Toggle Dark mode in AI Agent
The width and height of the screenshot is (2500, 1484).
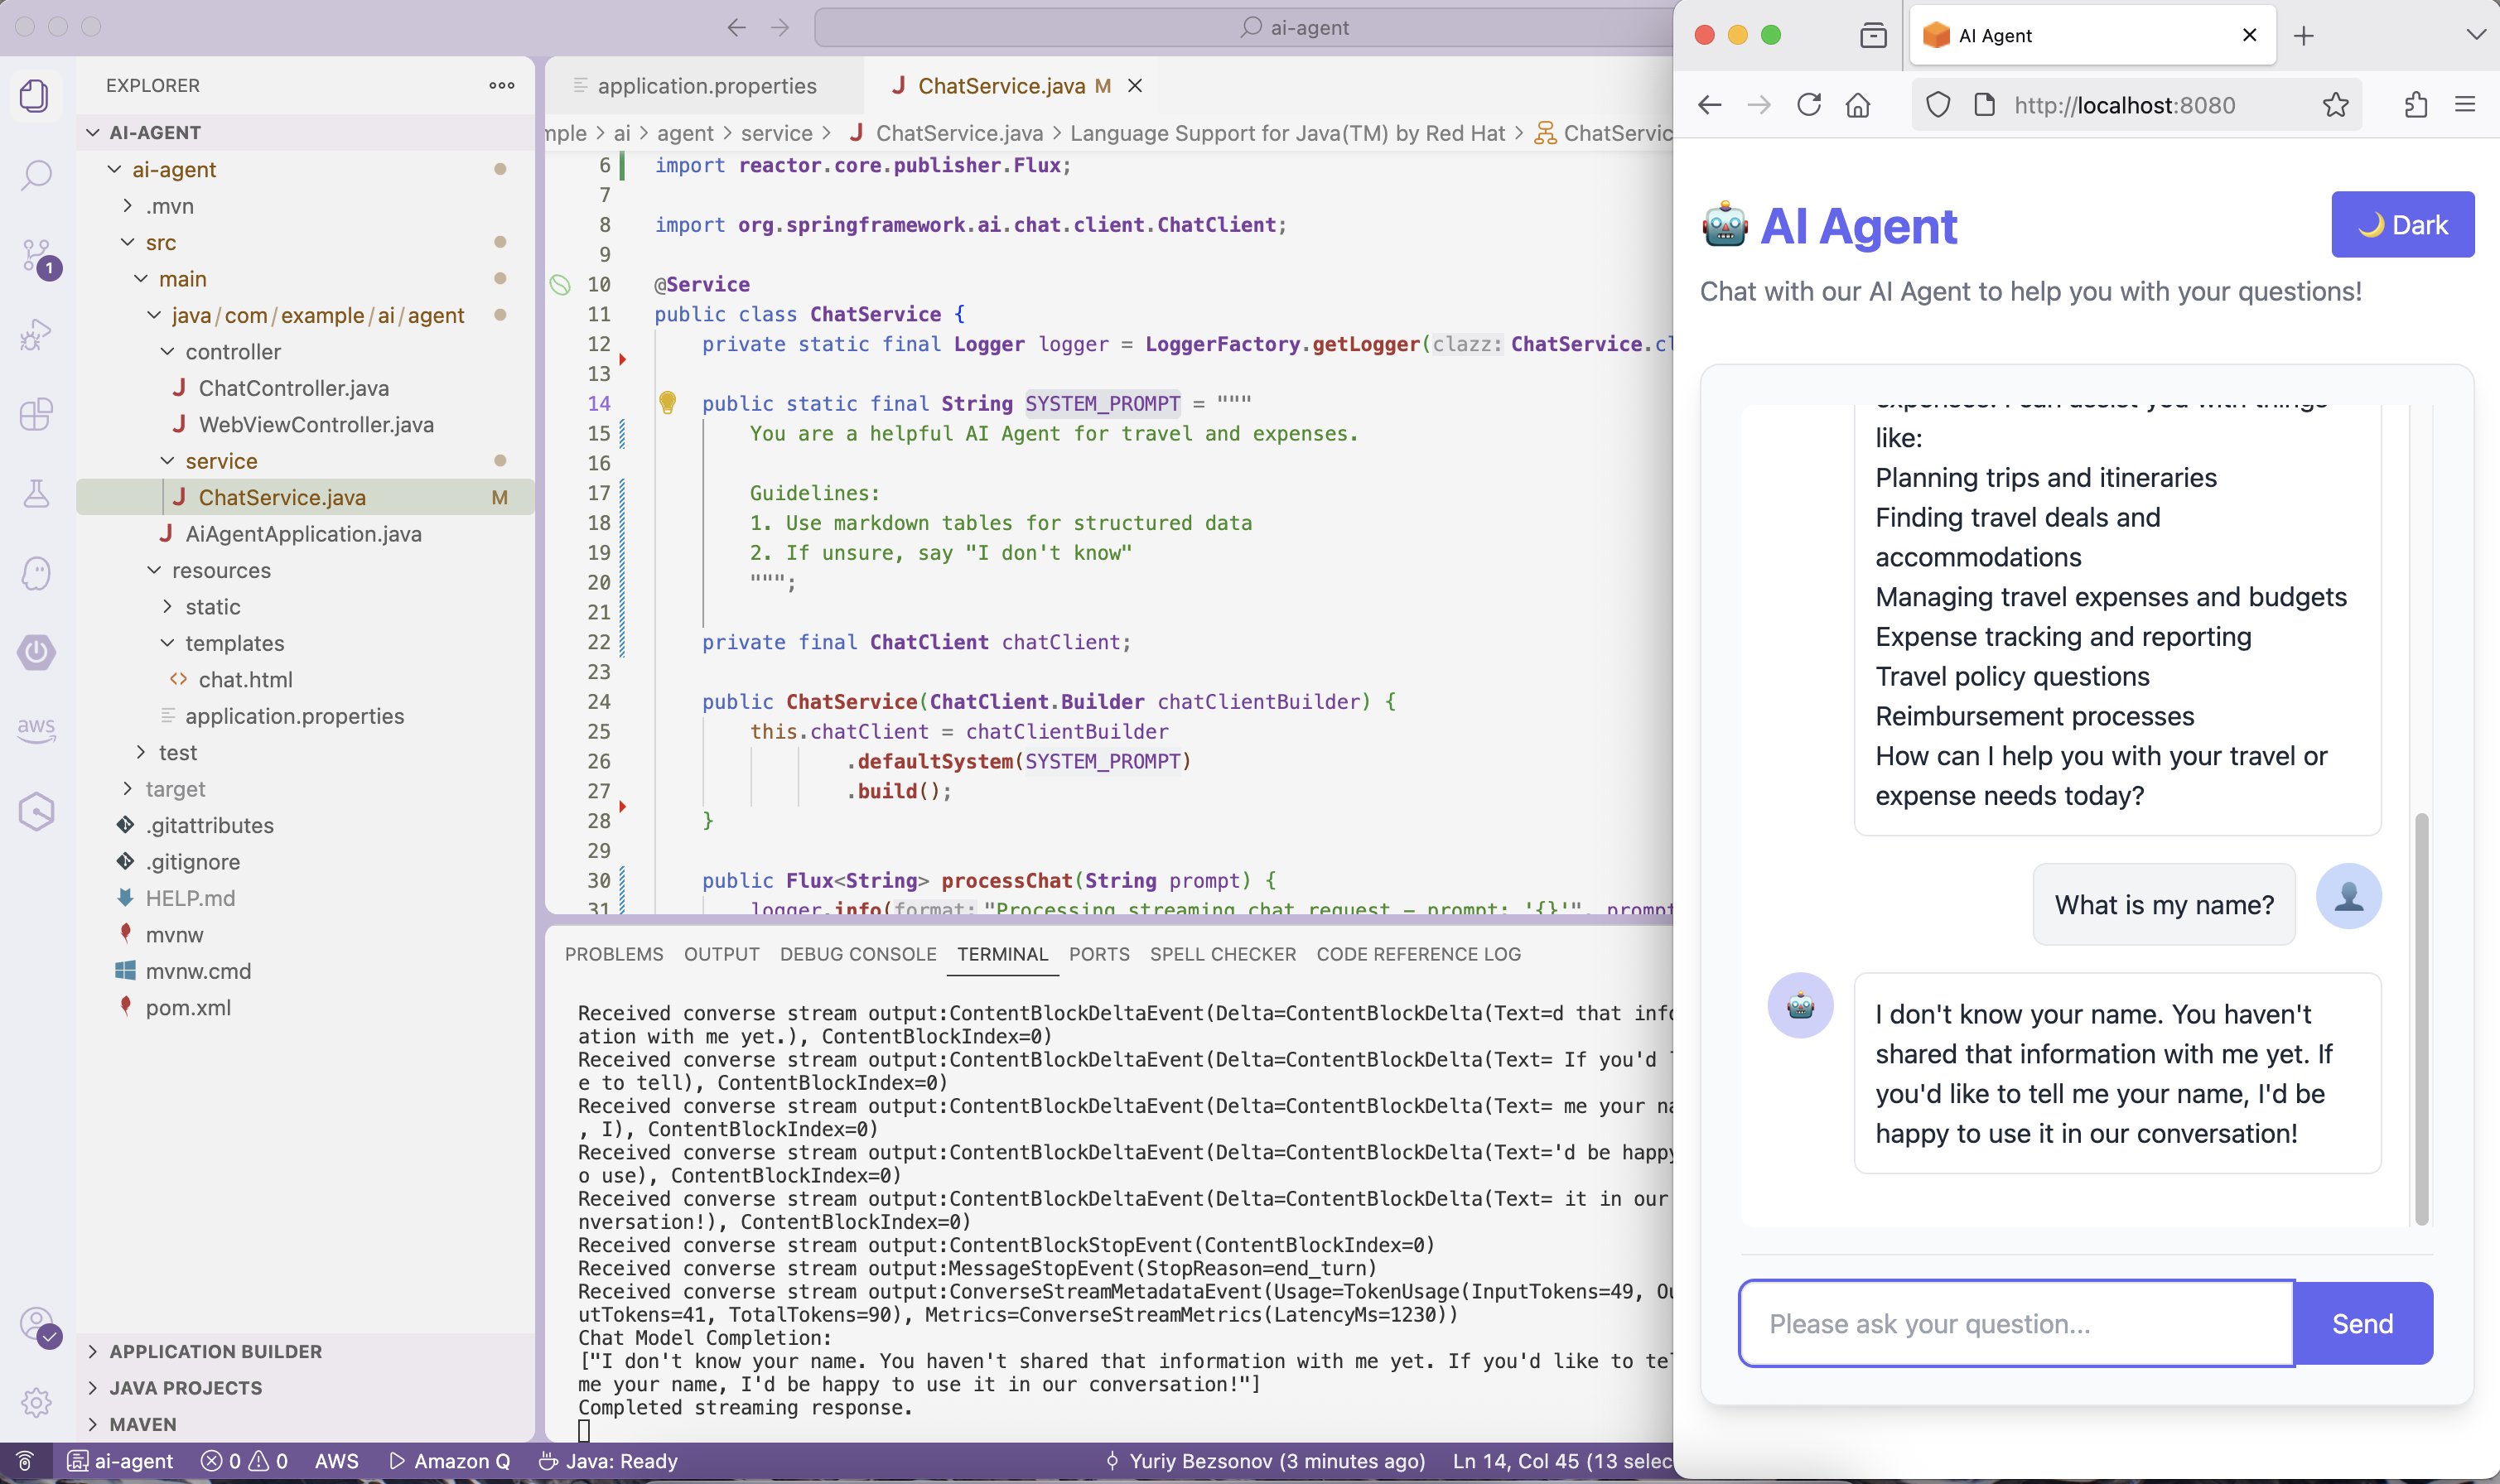tap(2402, 225)
